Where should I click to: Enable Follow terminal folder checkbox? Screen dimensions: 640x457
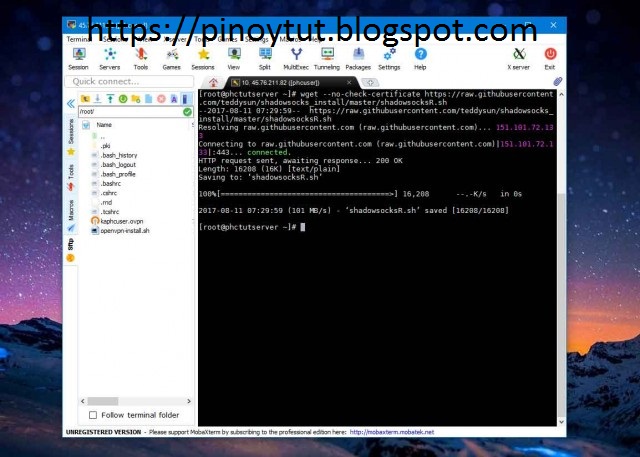pyautogui.click(x=93, y=415)
